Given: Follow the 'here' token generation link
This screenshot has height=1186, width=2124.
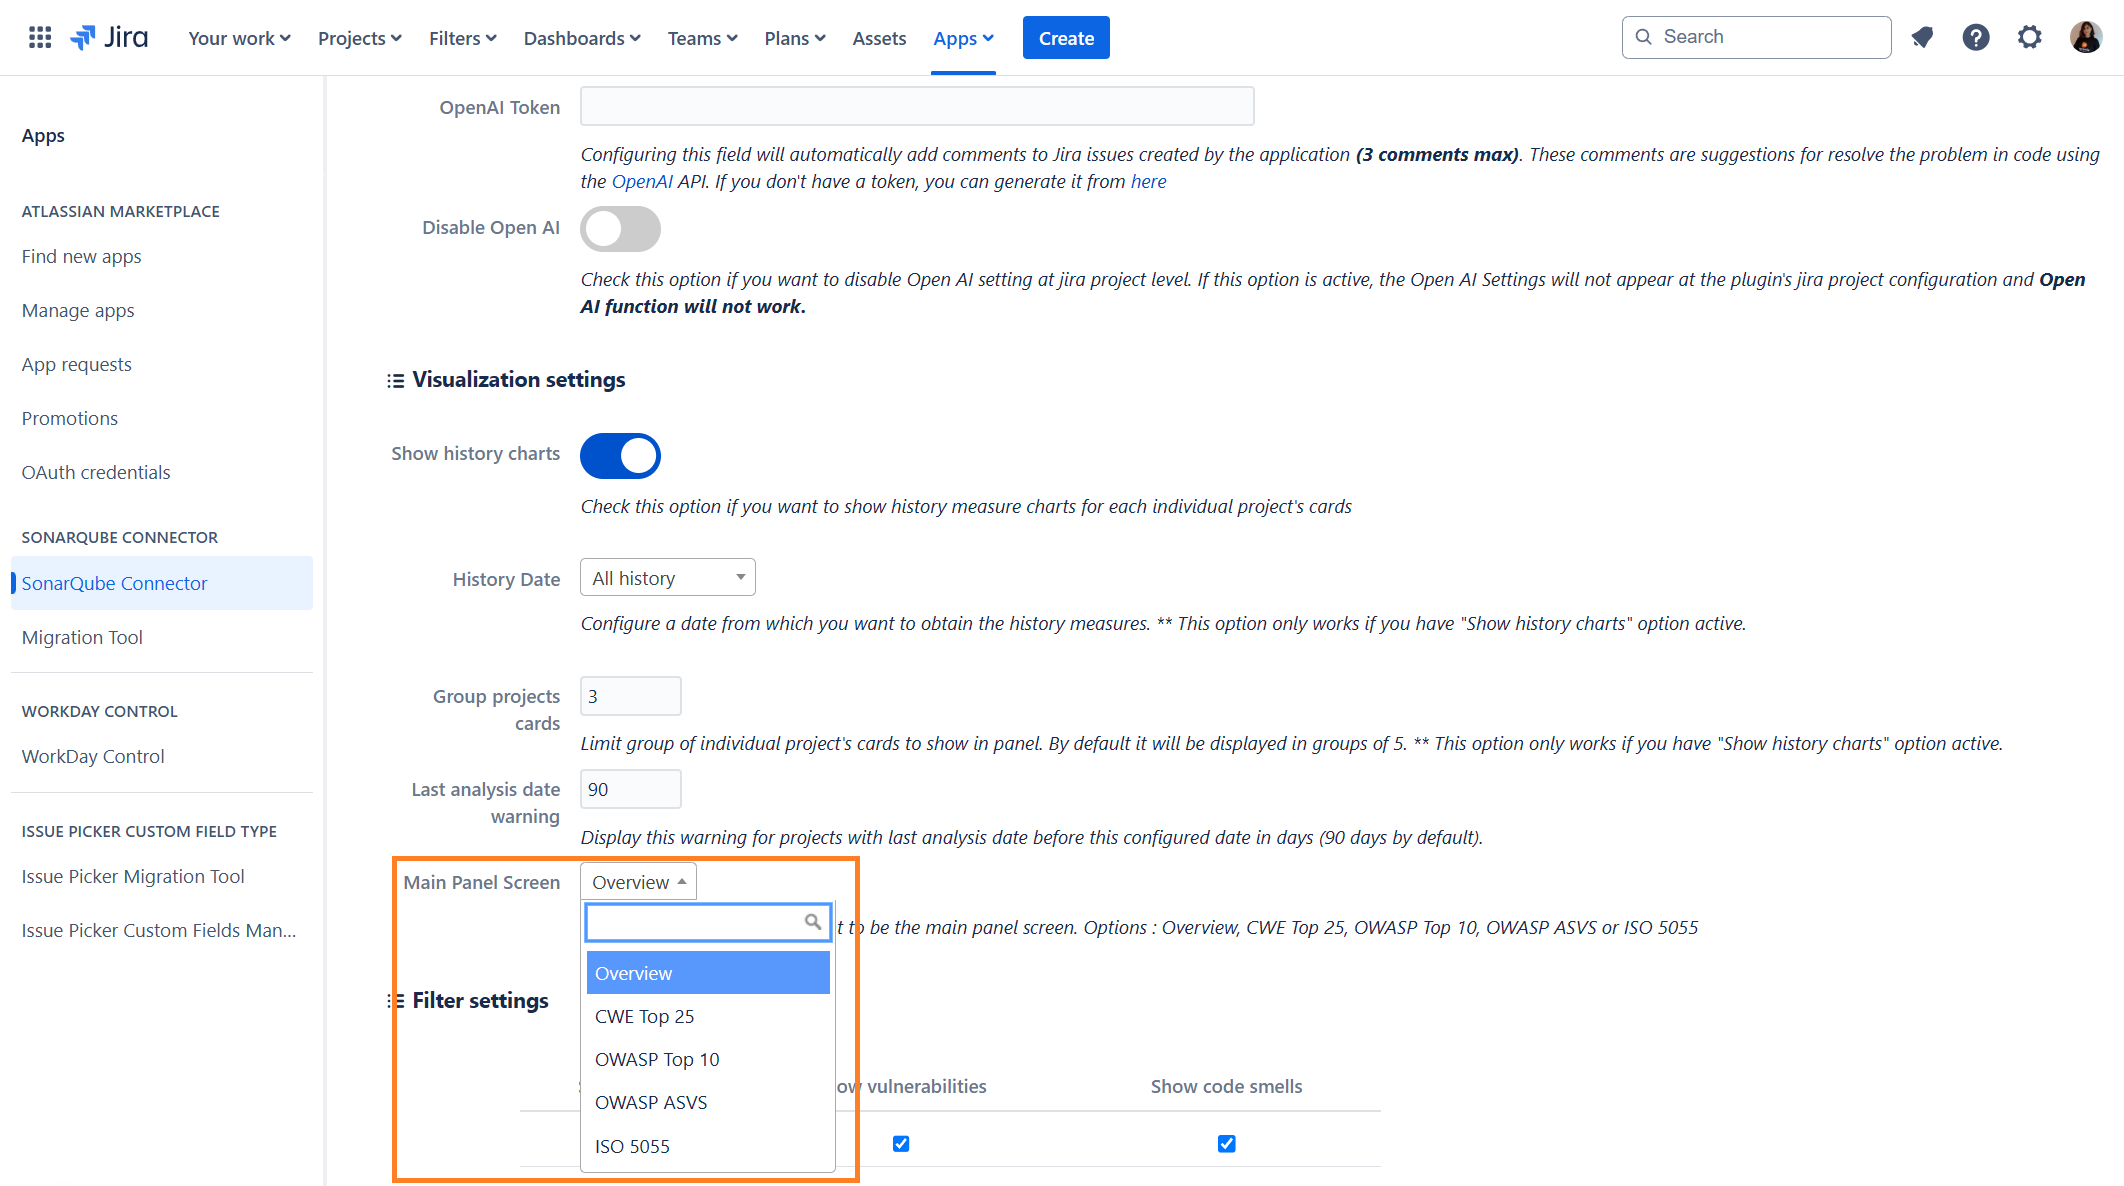Looking at the screenshot, I should [x=1148, y=181].
